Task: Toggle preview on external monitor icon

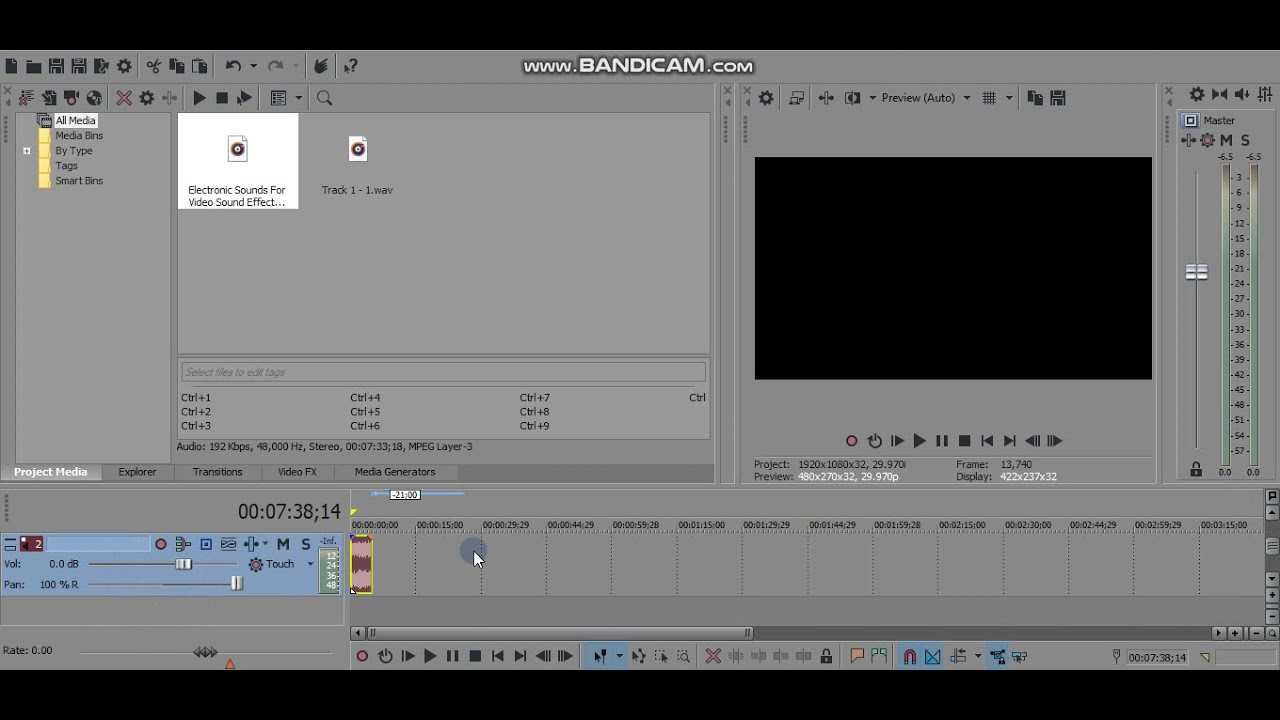Action: click(796, 98)
